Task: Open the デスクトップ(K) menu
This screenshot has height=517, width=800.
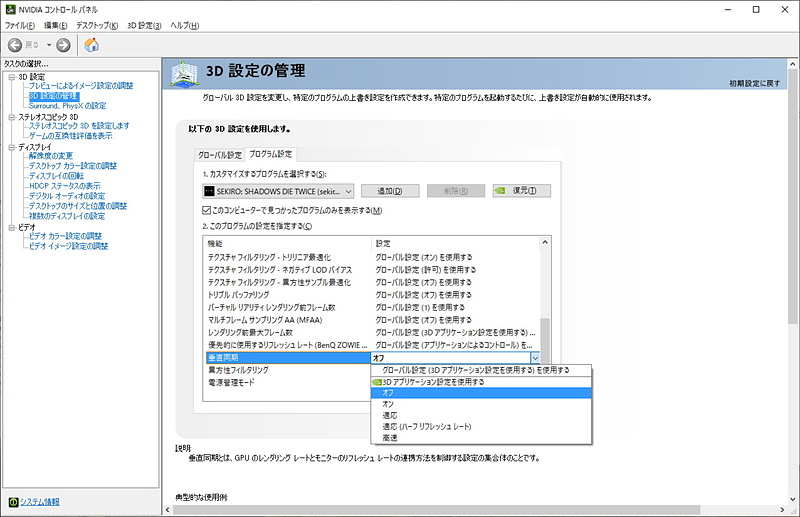Action: pos(97,26)
